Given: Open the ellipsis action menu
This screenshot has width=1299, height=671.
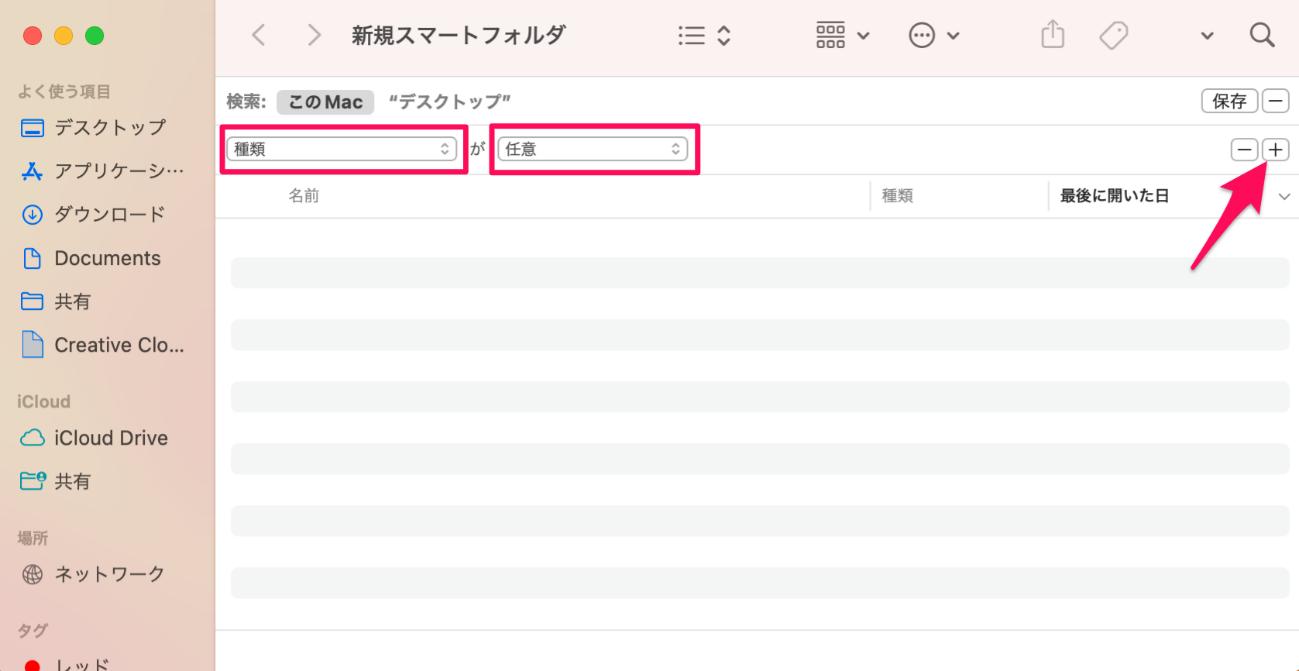Looking at the screenshot, I should point(933,36).
